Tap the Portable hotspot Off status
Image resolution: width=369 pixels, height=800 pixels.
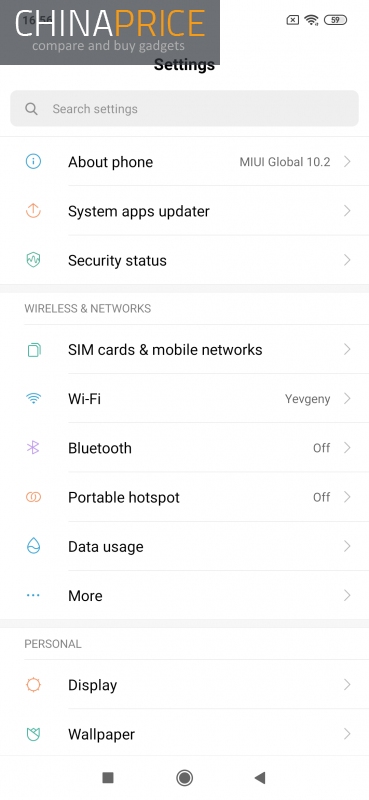tap(322, 497)
